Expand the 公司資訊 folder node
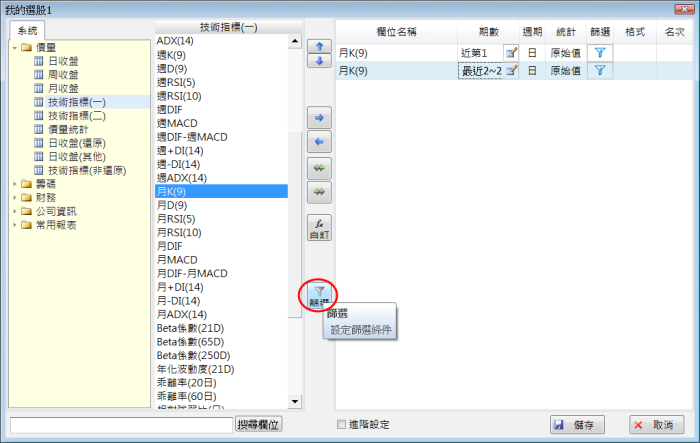Image resolution: width=700 pixels, height=443 pixels. (x=15, y=211)
